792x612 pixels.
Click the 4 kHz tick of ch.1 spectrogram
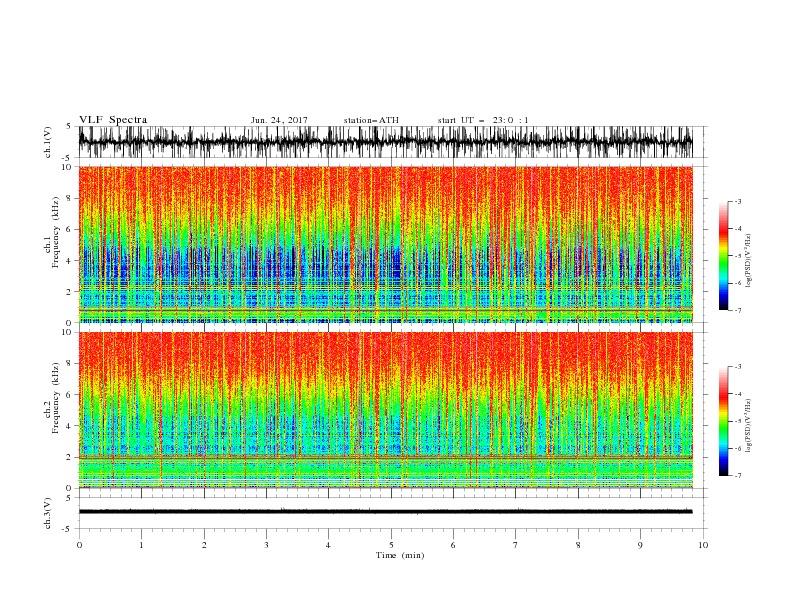coord(69,261)
